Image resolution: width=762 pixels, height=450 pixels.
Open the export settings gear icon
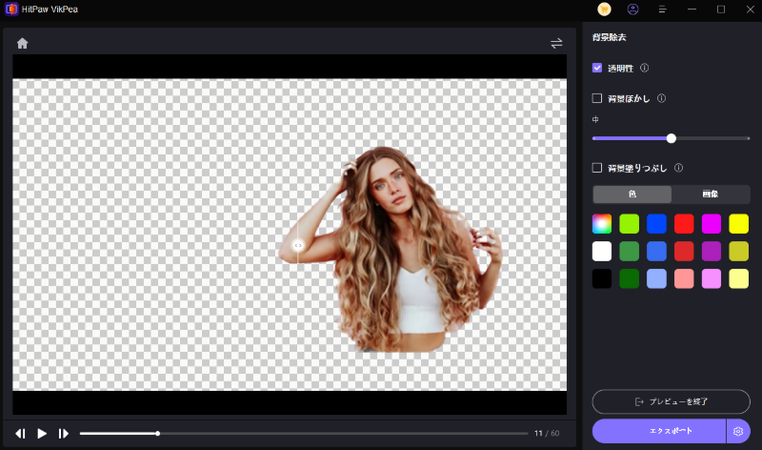[x=738, y=431]
